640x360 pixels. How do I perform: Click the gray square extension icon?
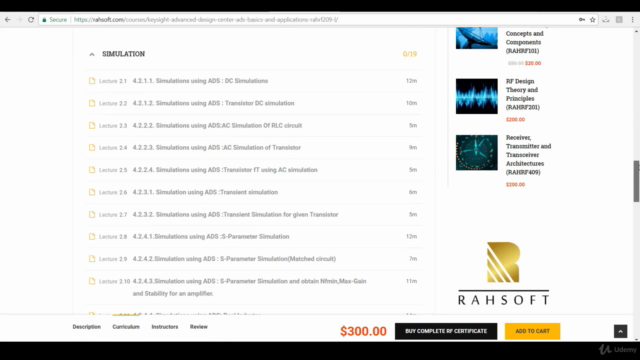(619, 20)
